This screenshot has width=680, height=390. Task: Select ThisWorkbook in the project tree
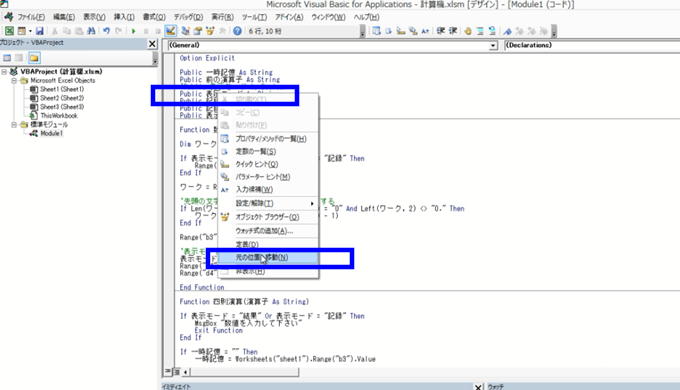point(59,116)
